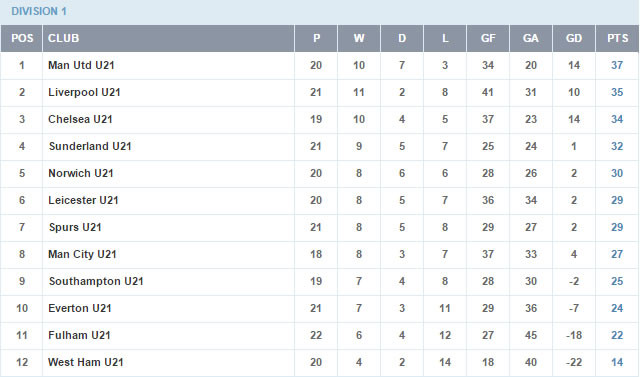Click West Ham U21 club name
This screenshot has width=640, height=377.
click(85, 362)
